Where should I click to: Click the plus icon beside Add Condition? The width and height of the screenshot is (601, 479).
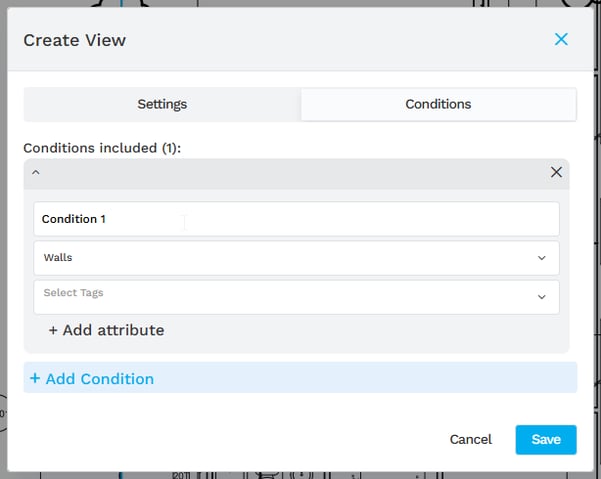pyautogui.click(x=35, y=379)
